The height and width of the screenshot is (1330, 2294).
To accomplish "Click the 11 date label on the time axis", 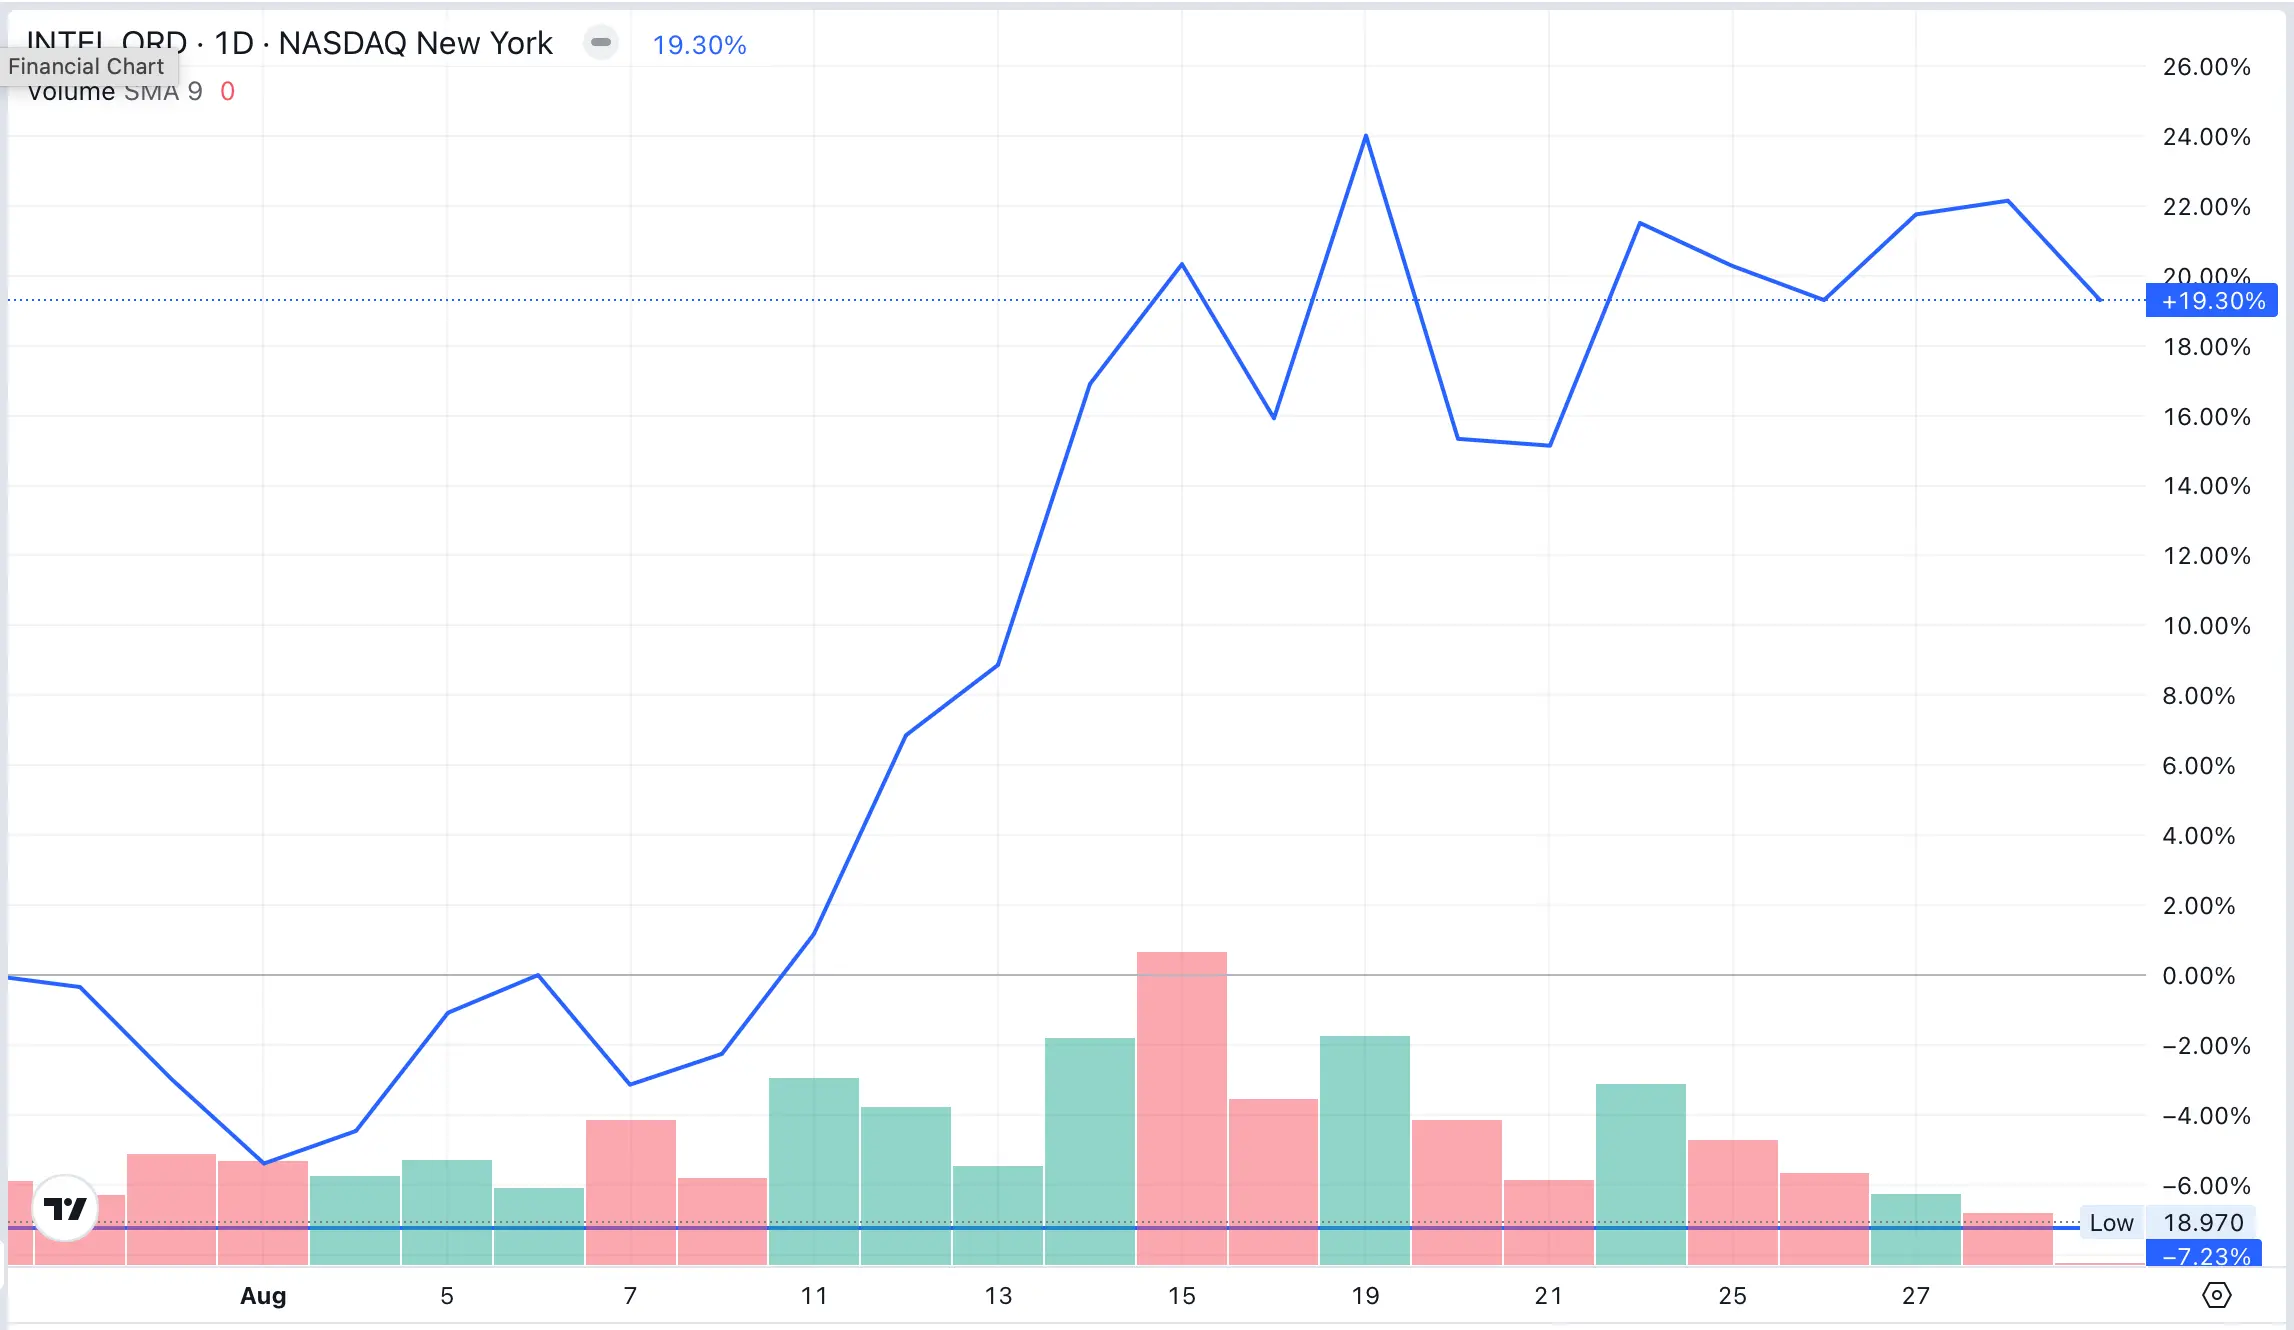I will click(x=814, y=1296).
